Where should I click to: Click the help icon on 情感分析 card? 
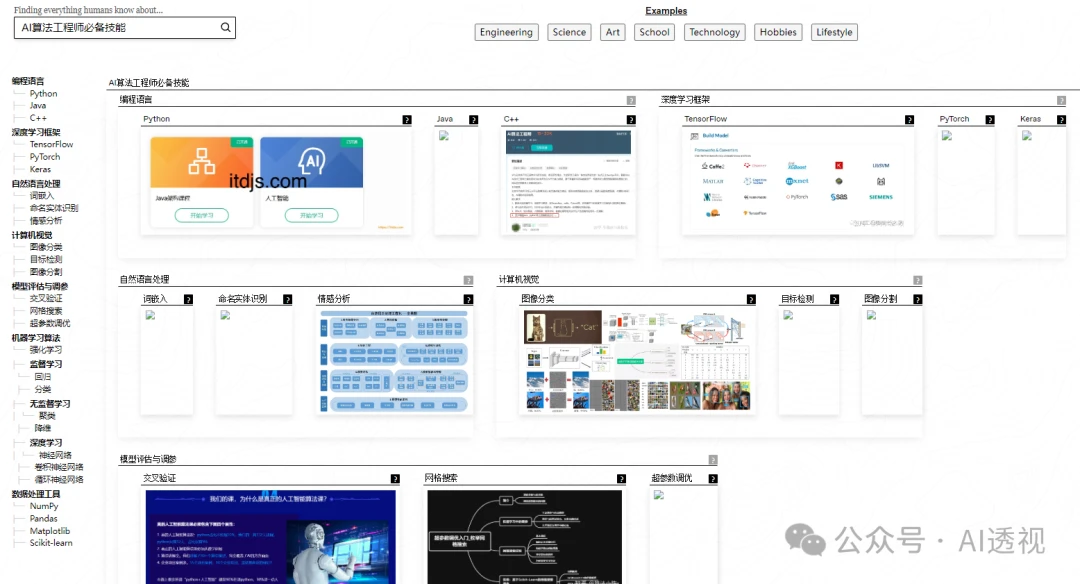(468, 300)
